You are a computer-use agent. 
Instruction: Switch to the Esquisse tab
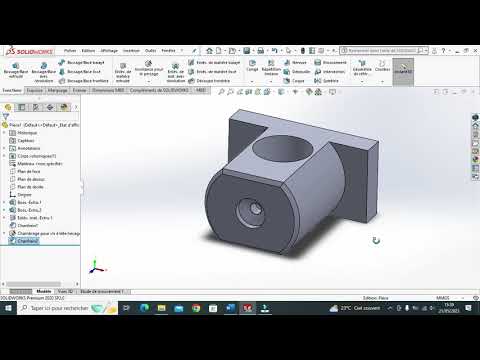coord(34,90)
